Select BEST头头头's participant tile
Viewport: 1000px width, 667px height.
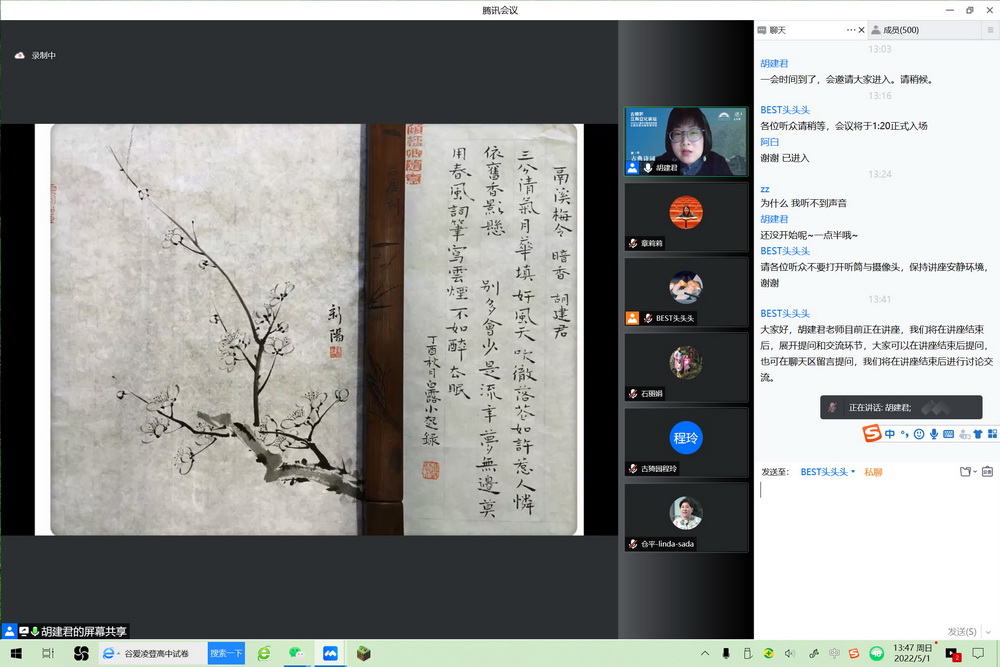coord(686,291)
